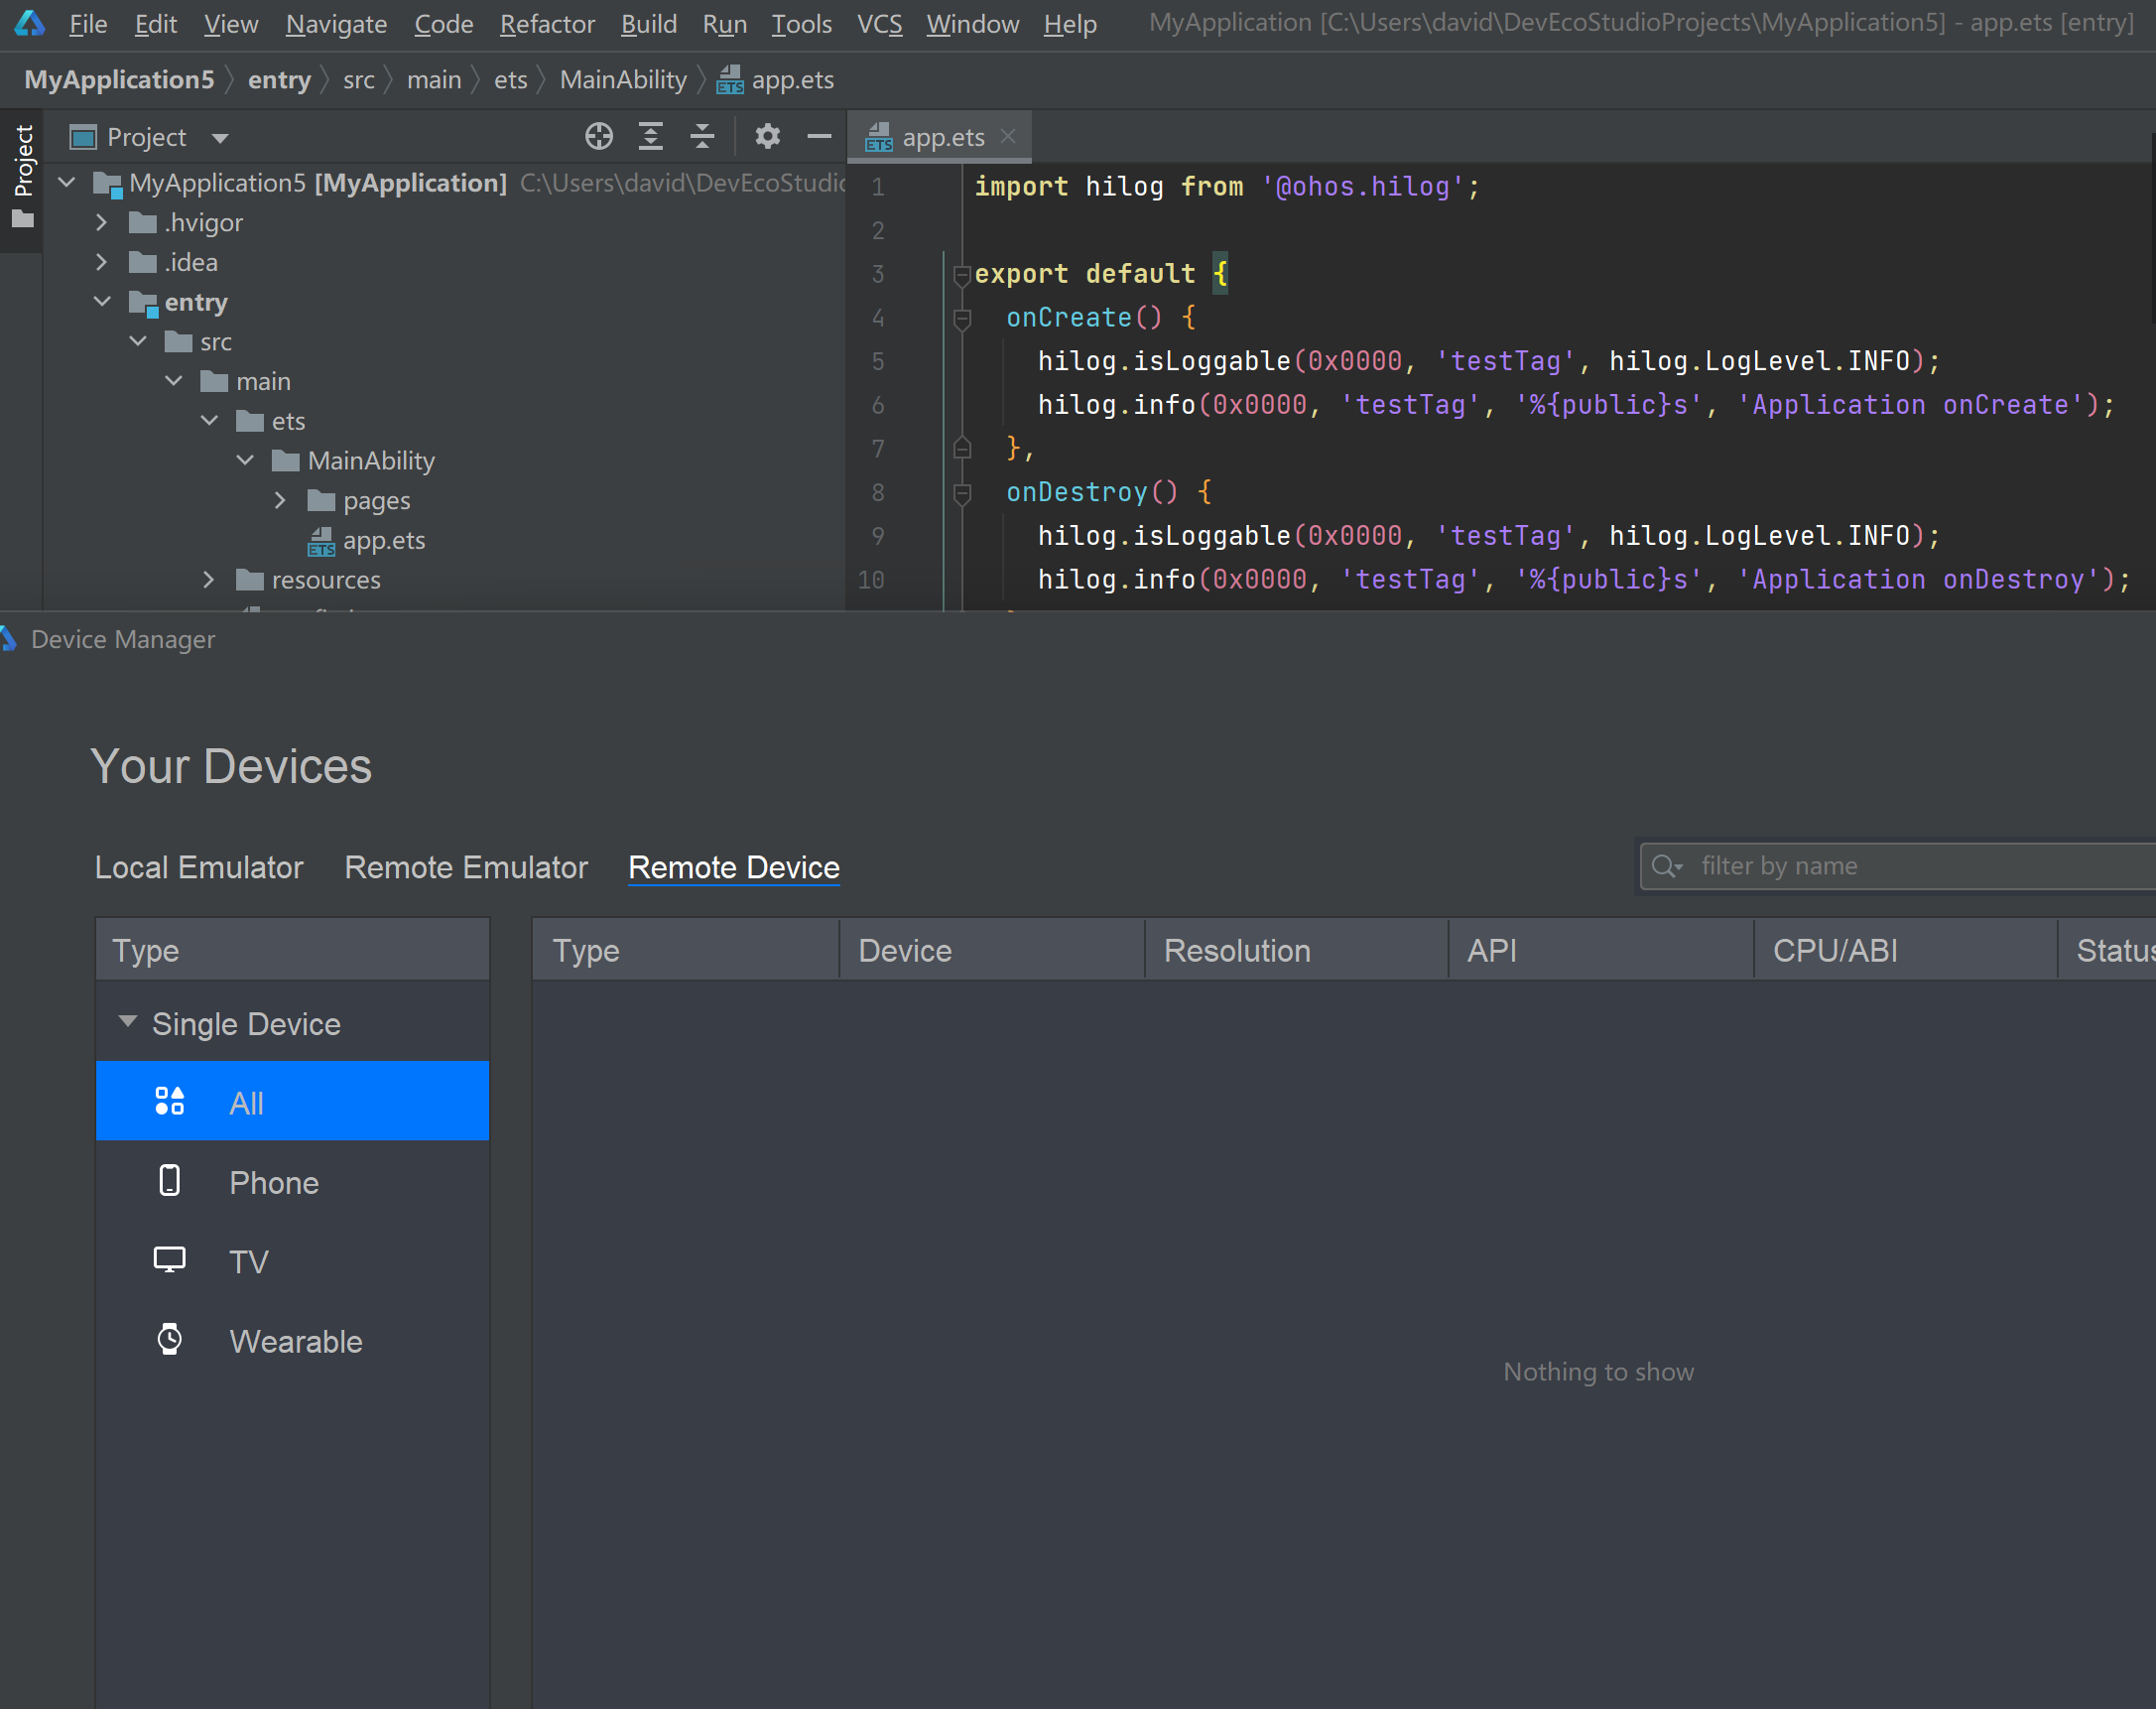Click the entry breadcrumb segment
This screenshot has height=1709, width=2156.
[279, 80]
